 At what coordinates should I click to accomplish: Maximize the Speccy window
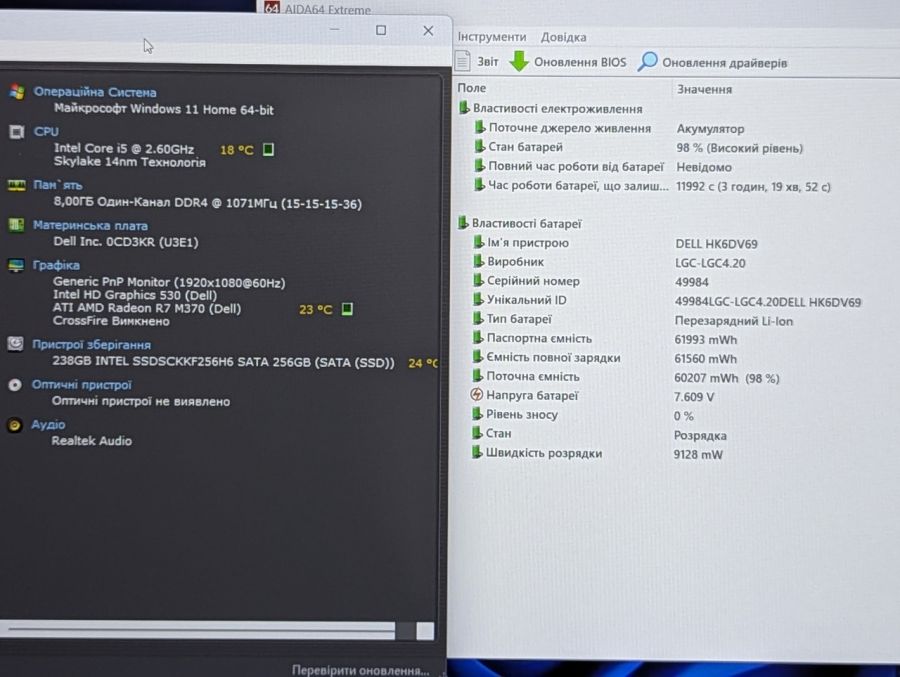pos(381,30)
